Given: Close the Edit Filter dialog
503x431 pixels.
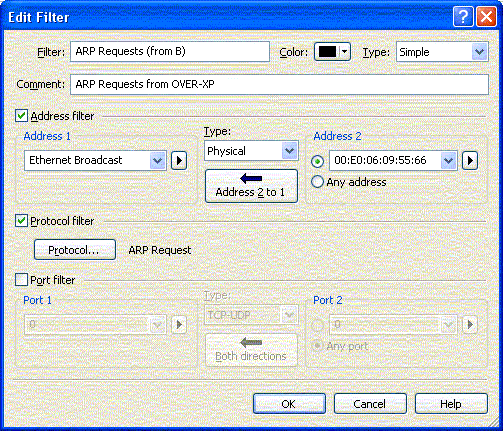Looking at the screenshot, I should (486, 16).
